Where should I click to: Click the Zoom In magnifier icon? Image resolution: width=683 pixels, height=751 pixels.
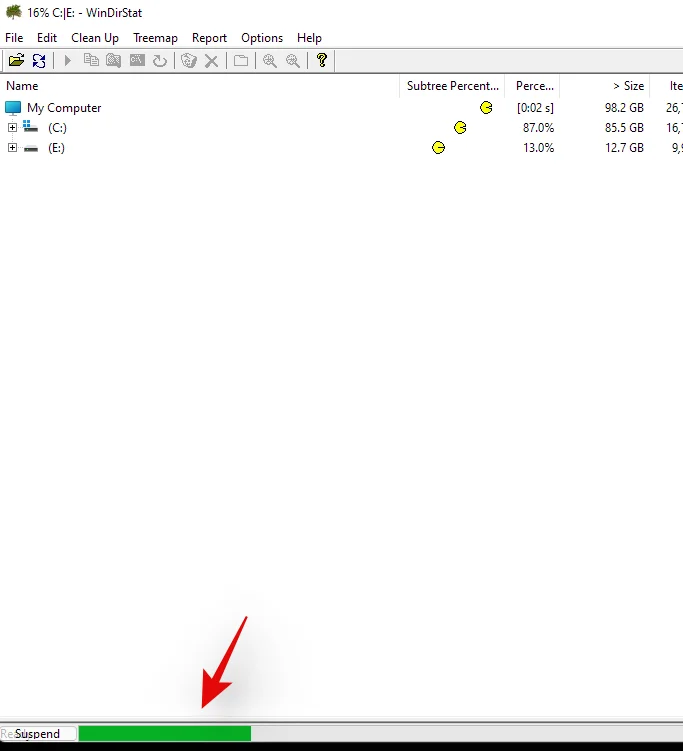(269, 61)
